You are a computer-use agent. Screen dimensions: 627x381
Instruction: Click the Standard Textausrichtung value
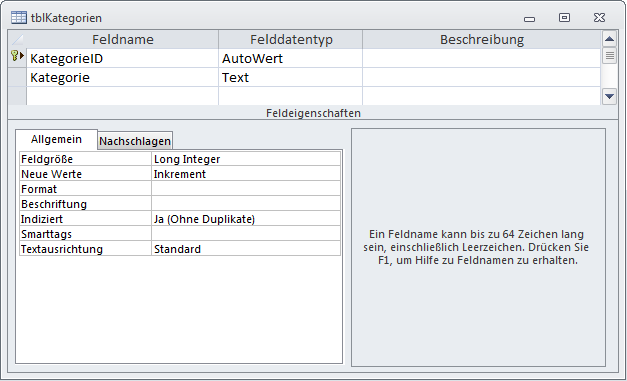[246, 249]
